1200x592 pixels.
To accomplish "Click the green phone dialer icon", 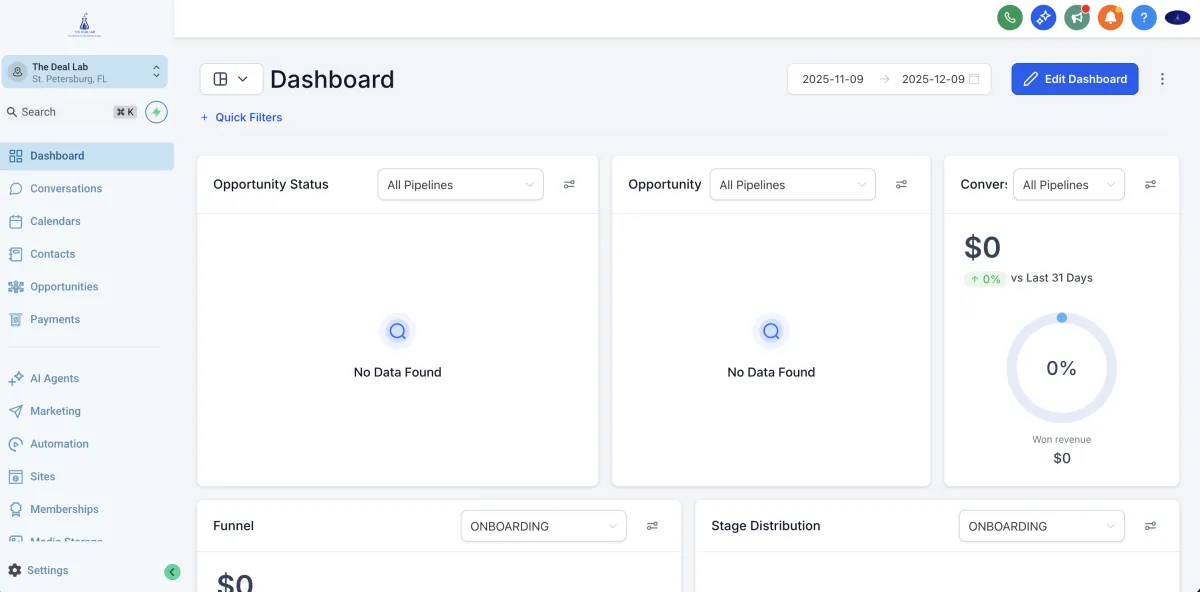I will coord(1009,17).
